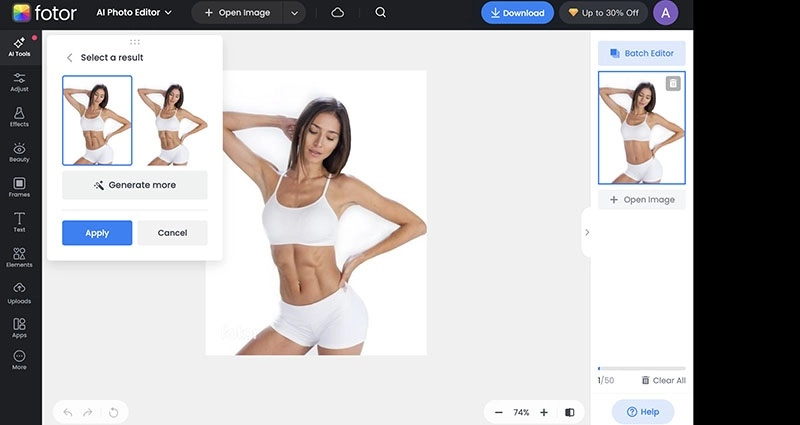Click the zoom in plus button
The height and width of the screenshot is (425, 800).
[x=544, y=412]
